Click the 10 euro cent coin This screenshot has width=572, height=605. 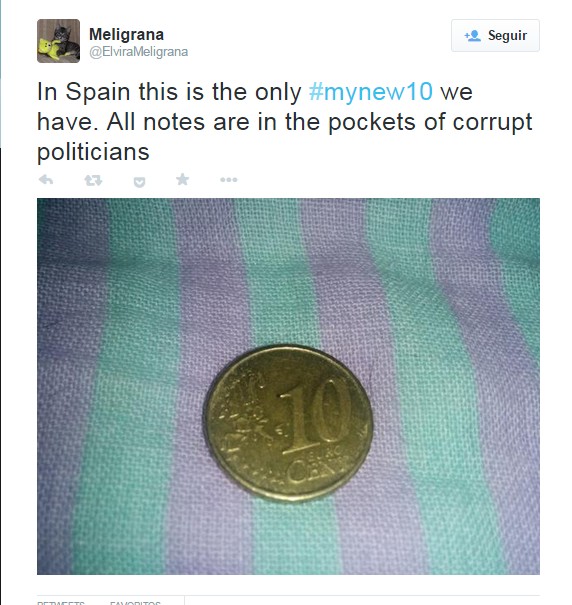click(288, 424)
